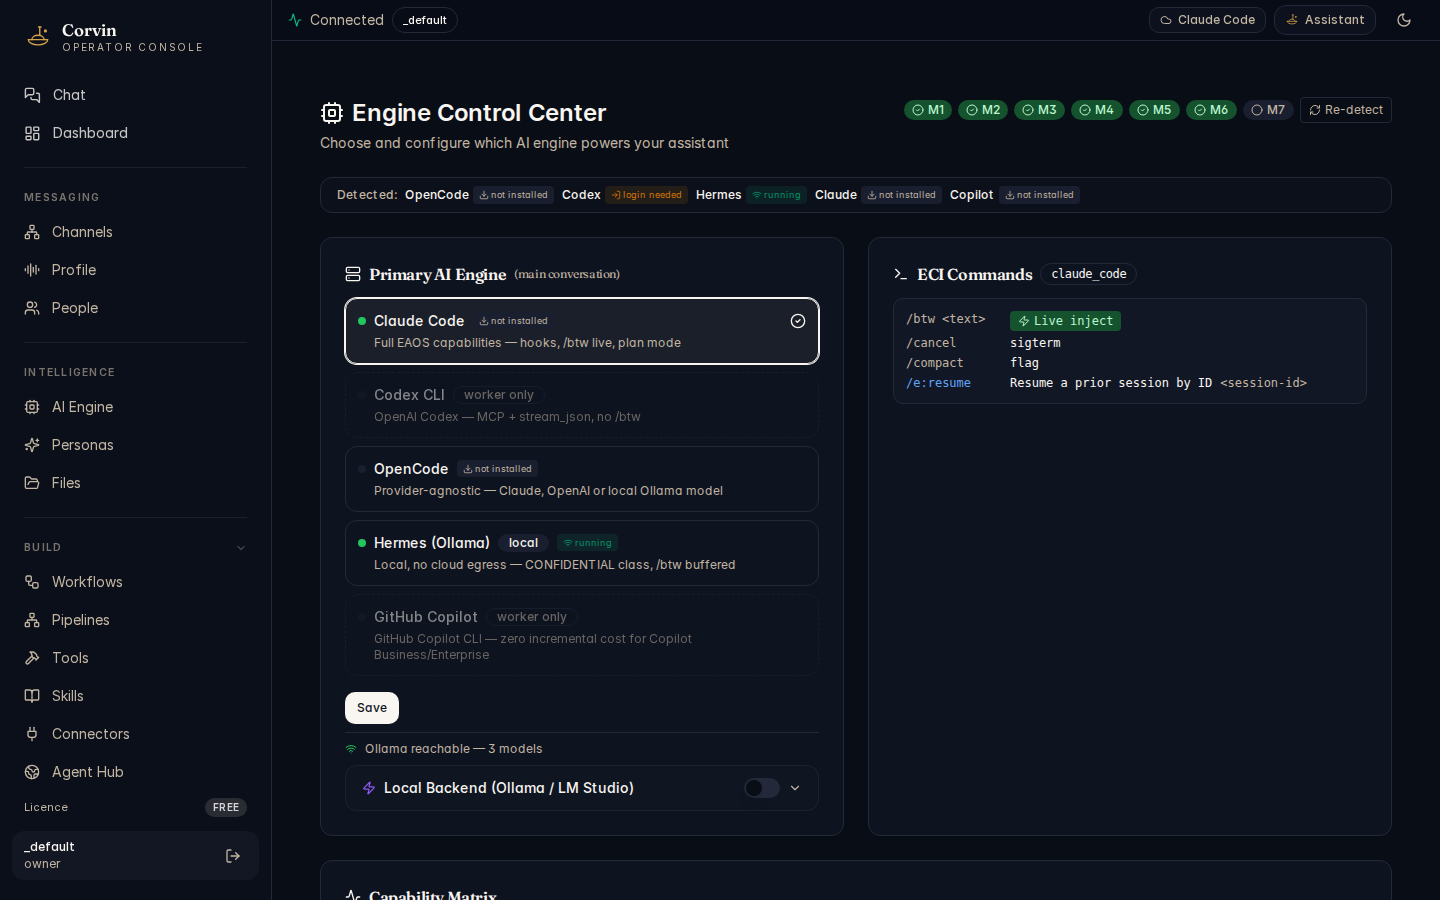
Task: Click the M2 milestone badge
Action: (983, 110)
